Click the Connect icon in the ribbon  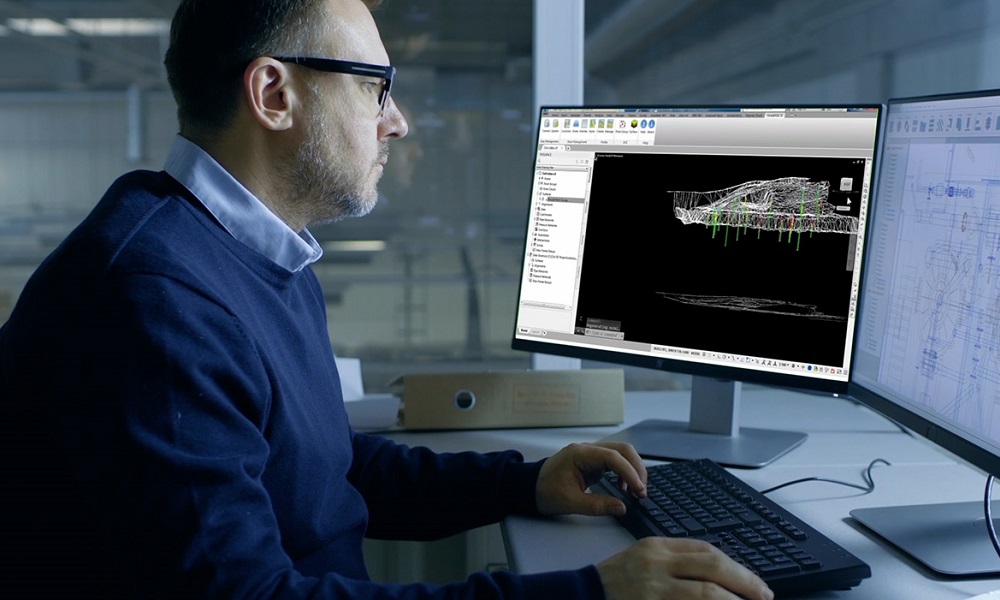(x=546, y=123)
